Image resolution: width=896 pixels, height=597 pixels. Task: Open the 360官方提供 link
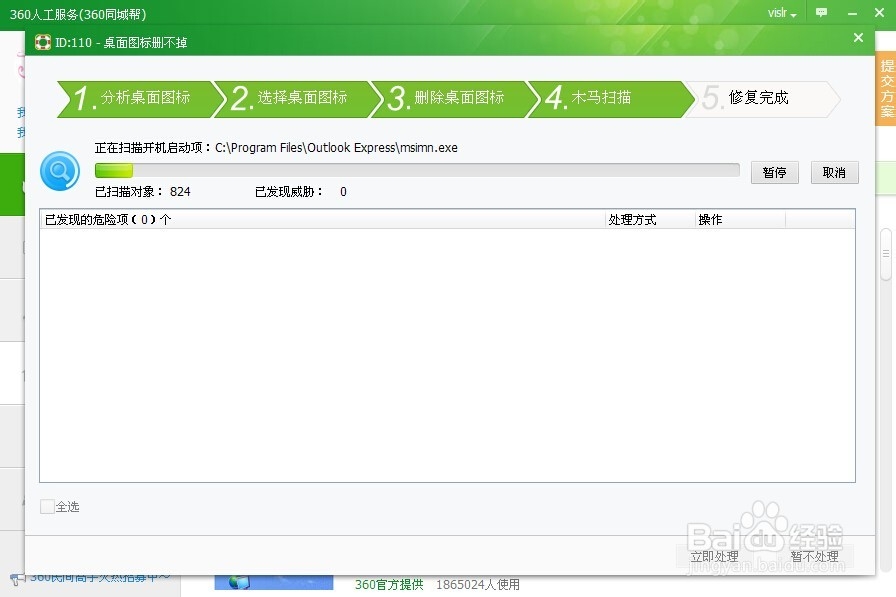388,585
